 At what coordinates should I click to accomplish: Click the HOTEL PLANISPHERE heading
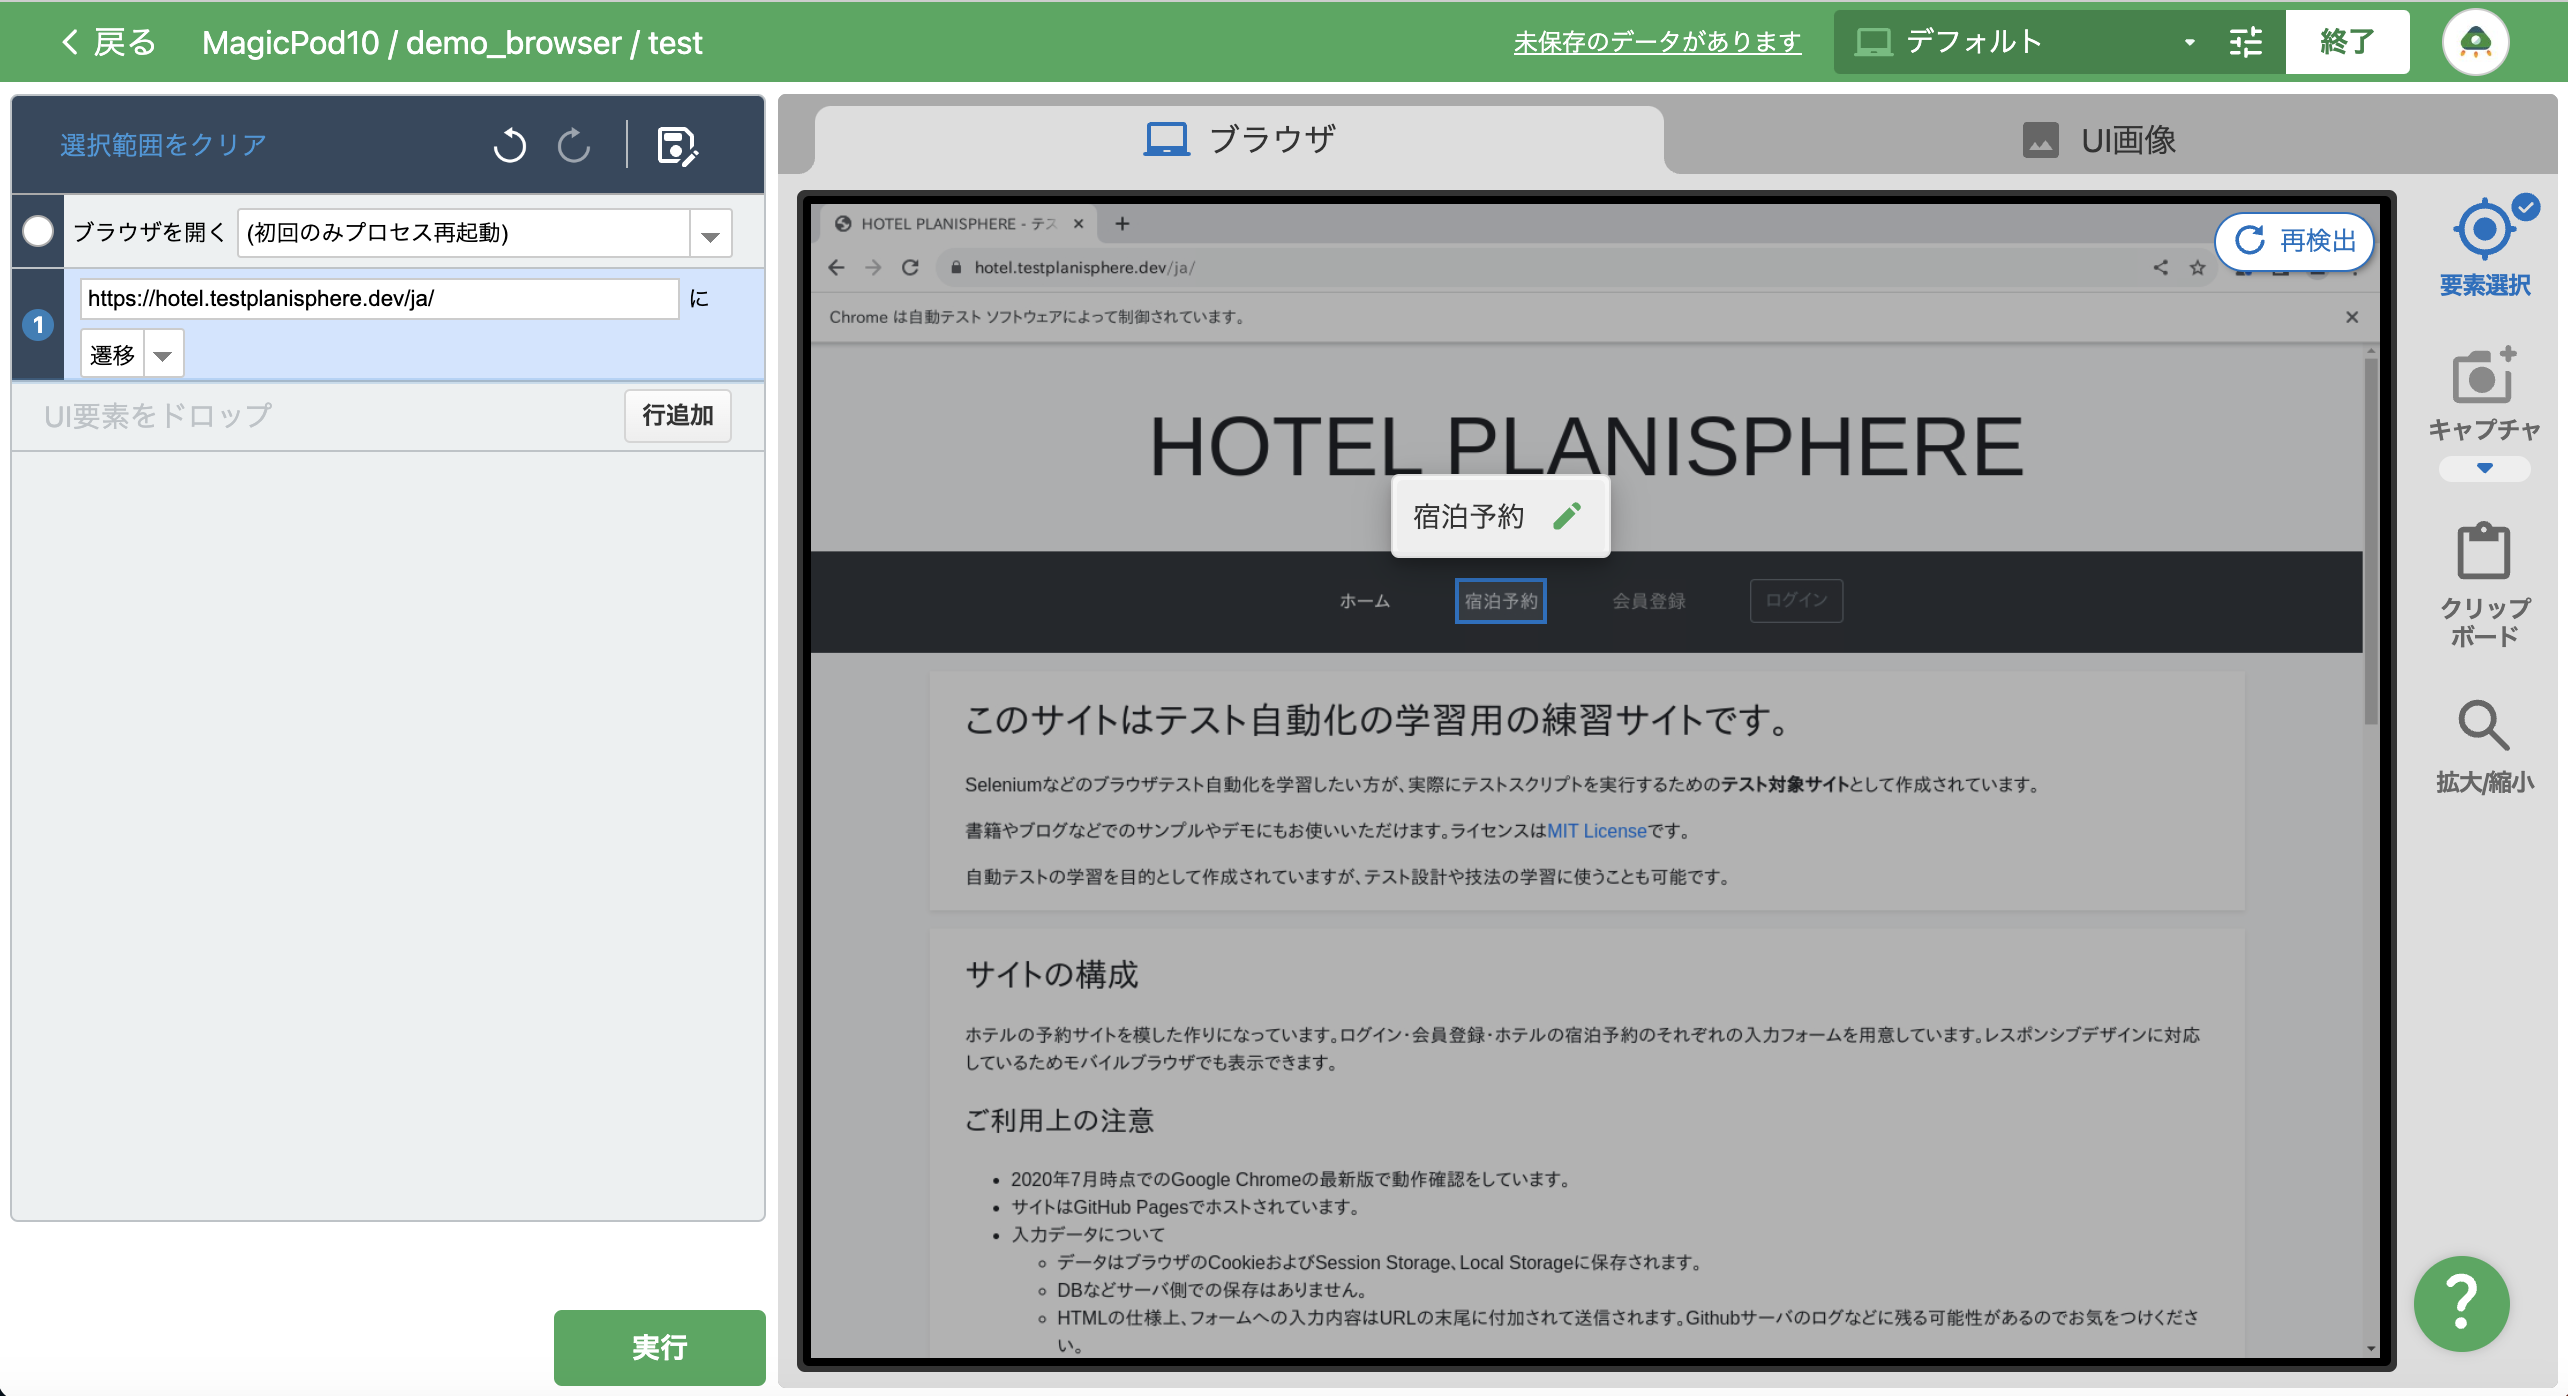pos(1586,447)
